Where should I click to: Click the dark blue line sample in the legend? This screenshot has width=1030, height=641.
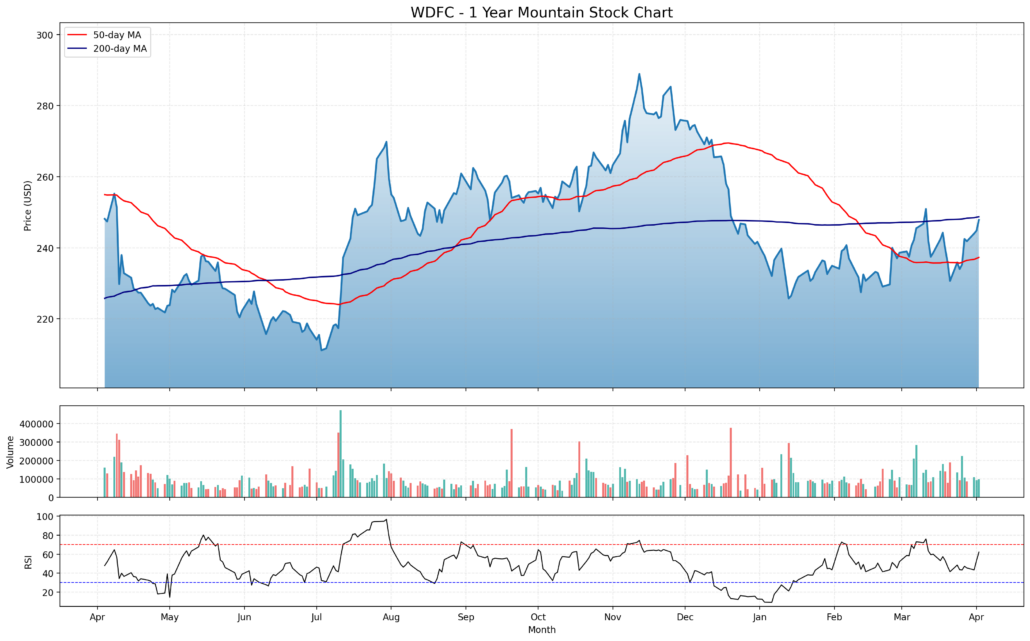pyautogui.click(x=78, y=49)
